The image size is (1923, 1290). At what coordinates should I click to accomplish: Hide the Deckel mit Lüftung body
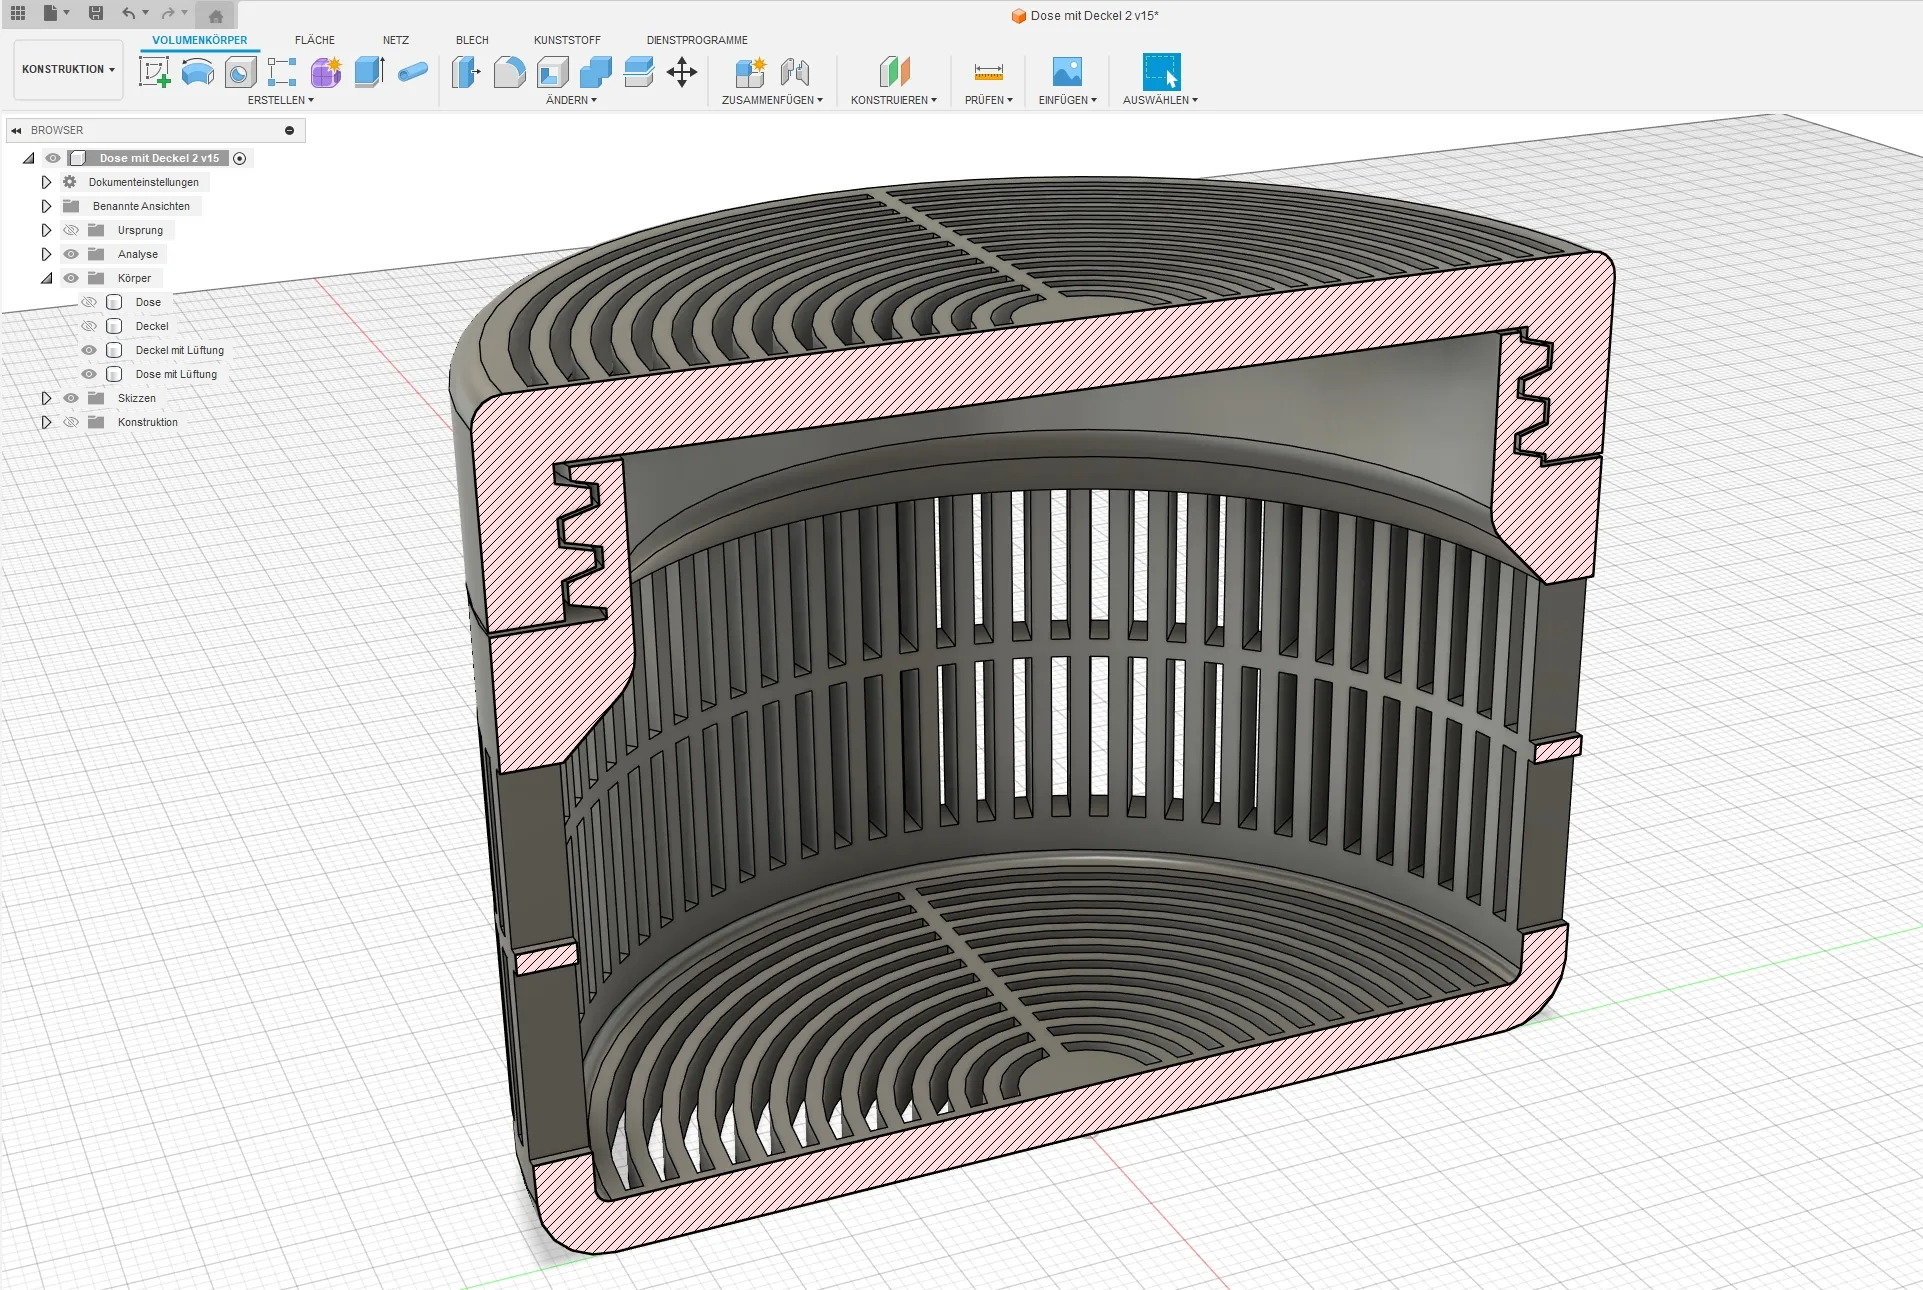pyautogui.click(x=89, y=350)
